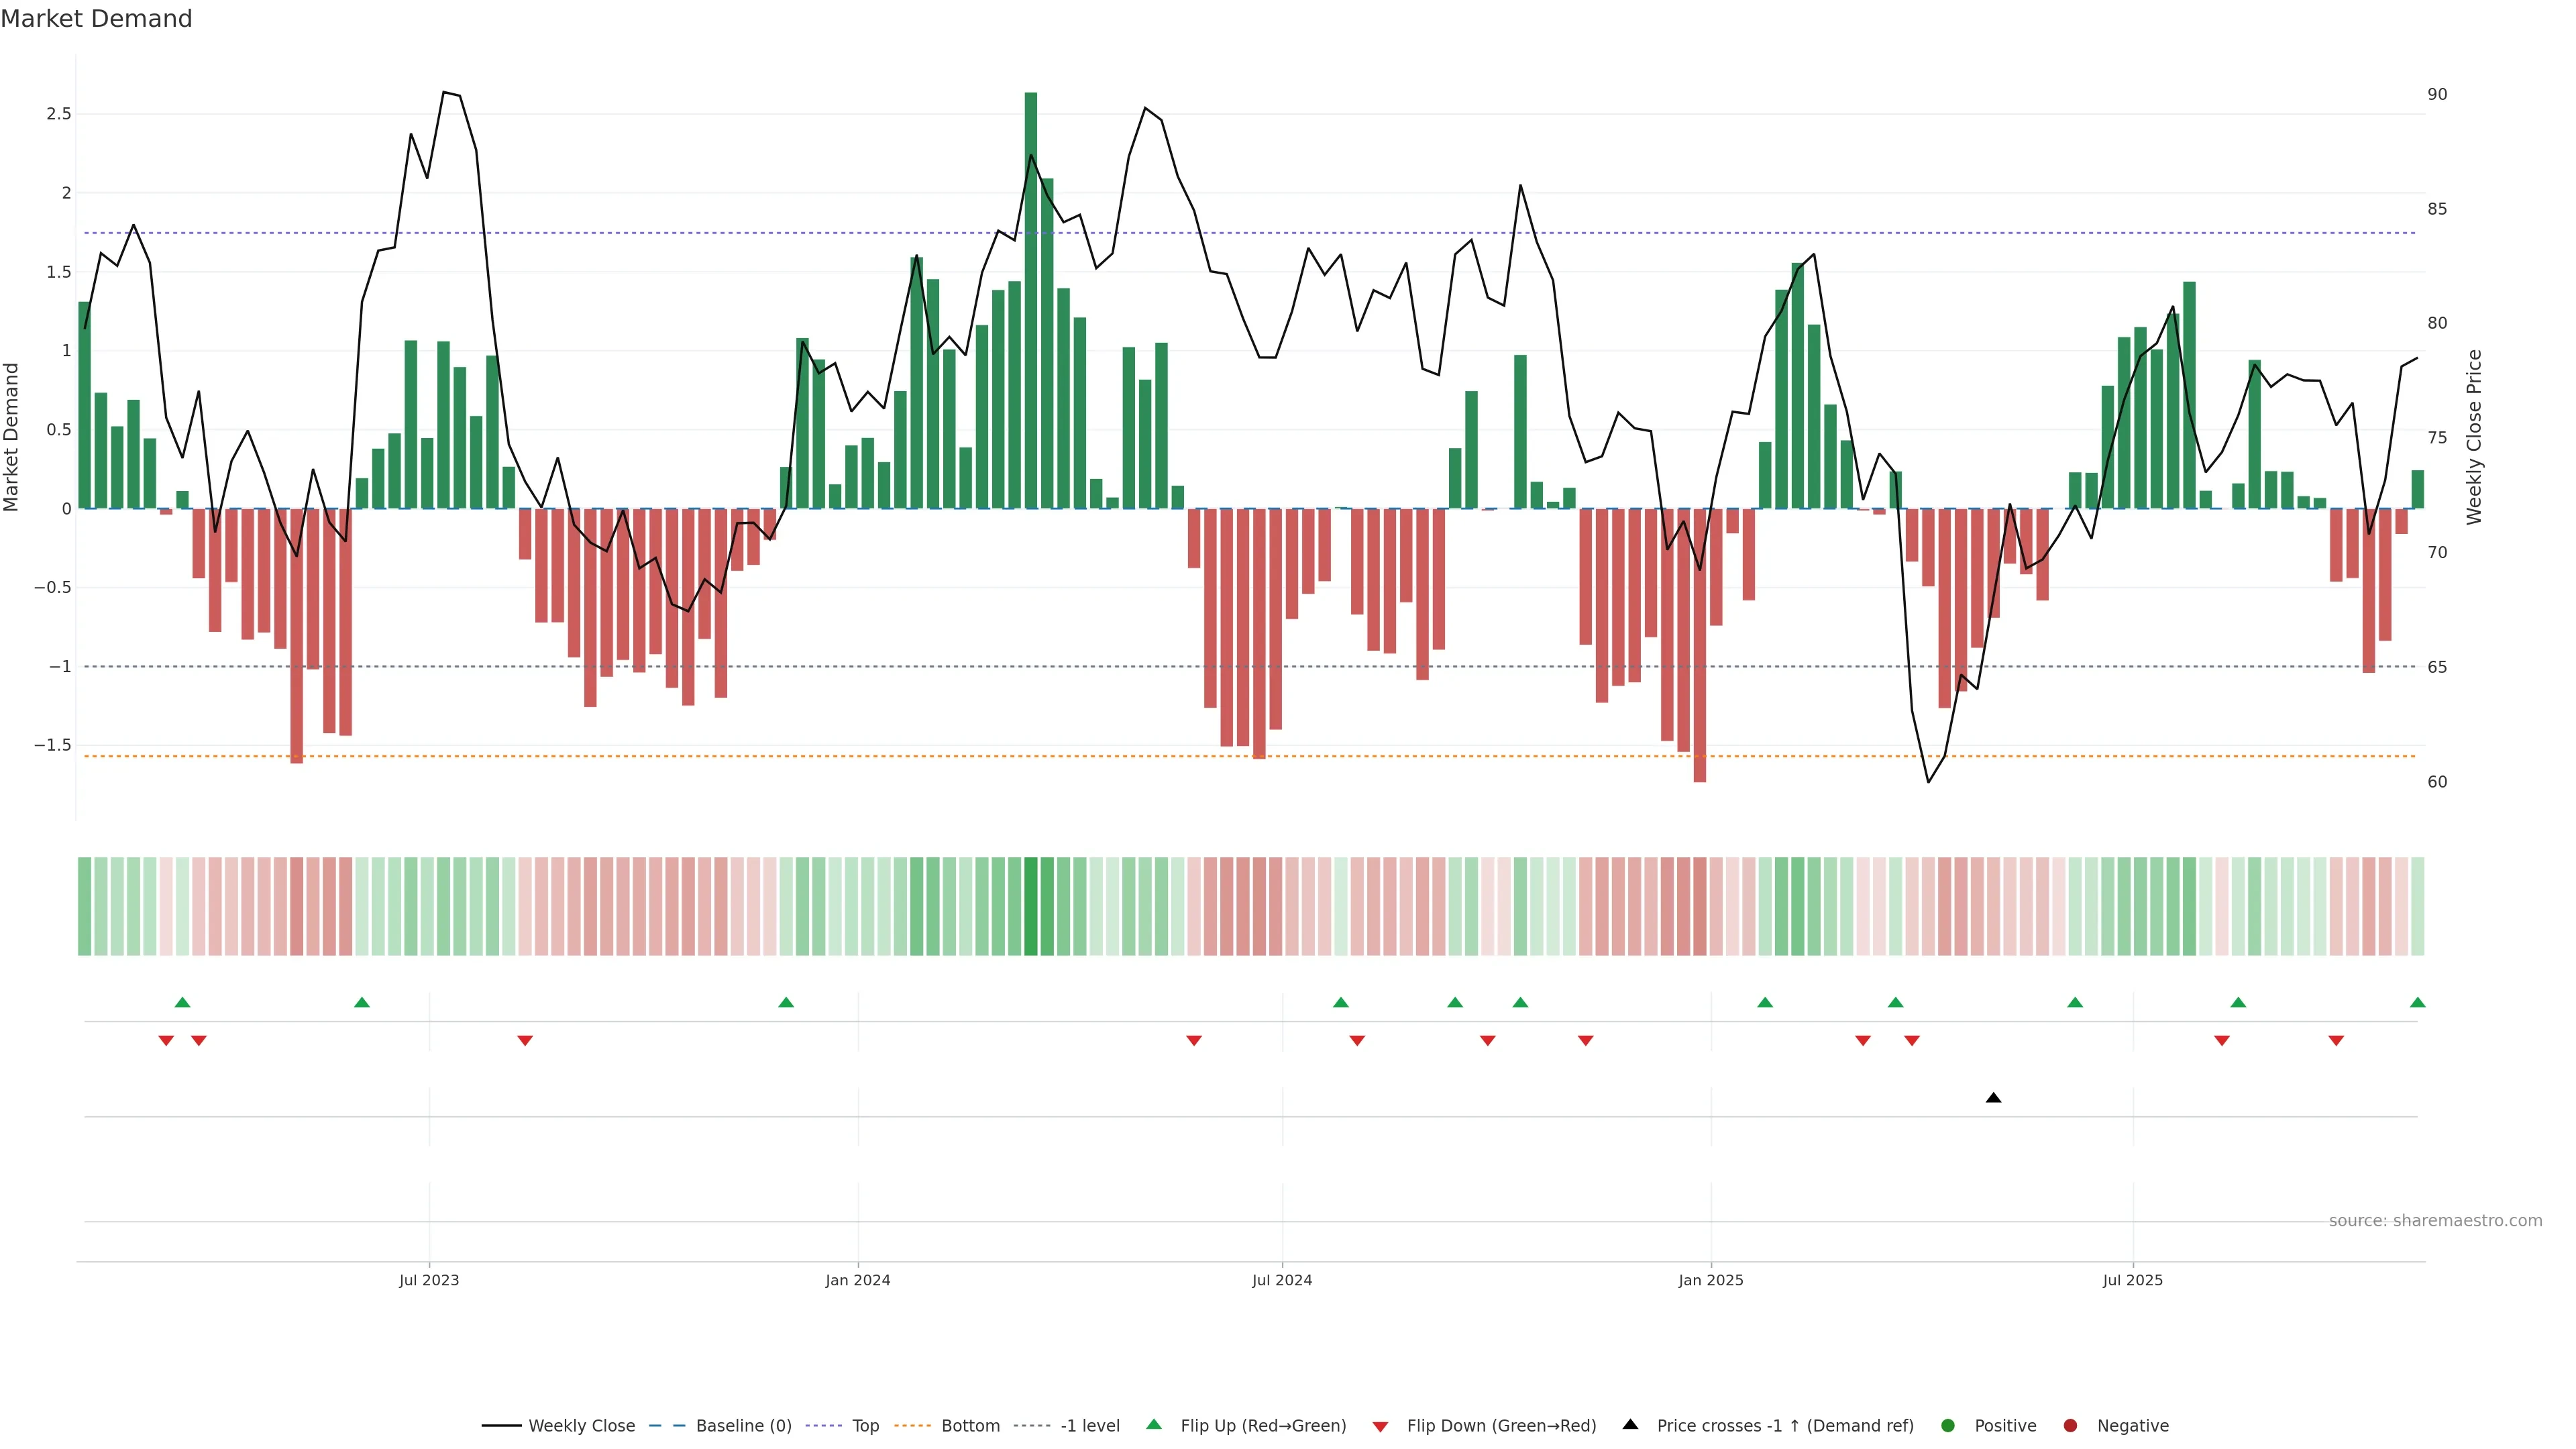Click the Jul 2025 axis label
The width and height of the screenshot is (2576, 1449).
point(2132,1280)
